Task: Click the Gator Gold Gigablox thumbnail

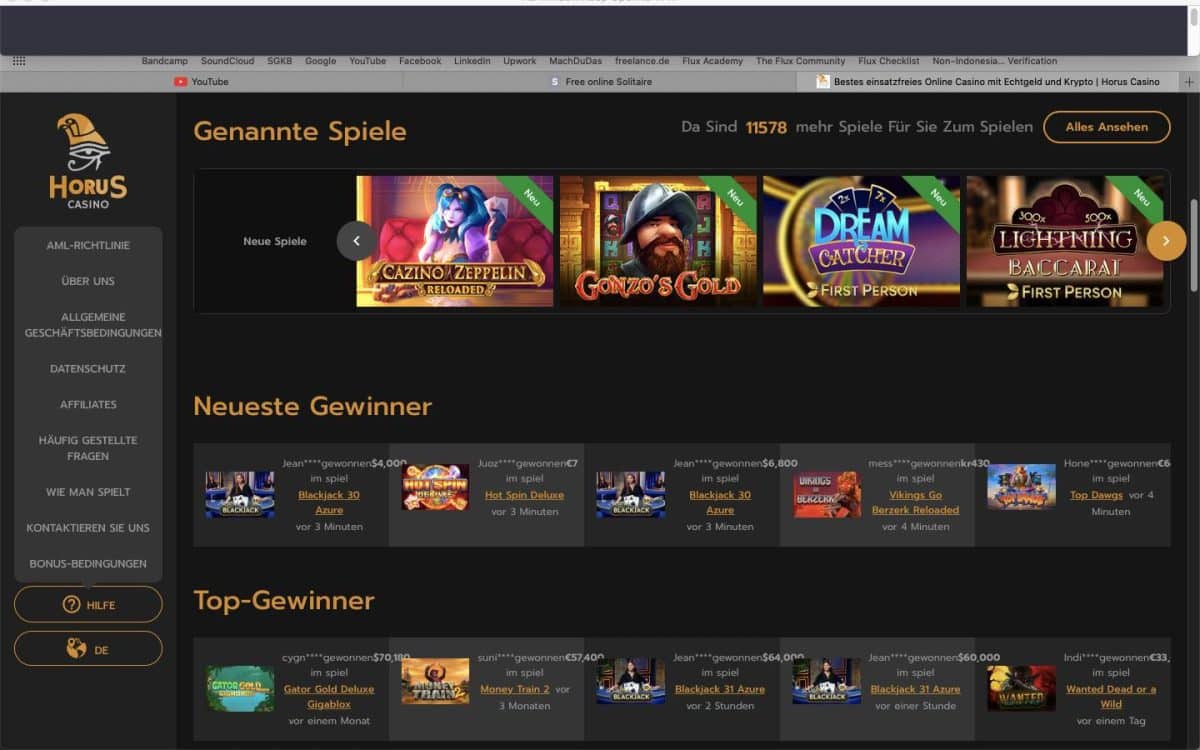Action: pyautogui.click(x=240, y=688)
